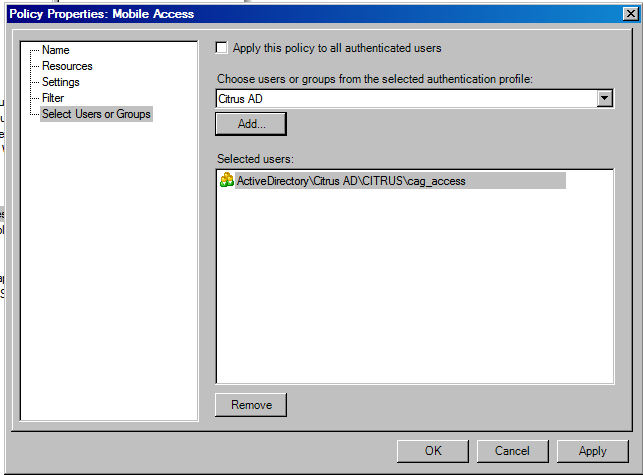Go to the Resources section
The image size is (643, 475).
[x=67, y=66]
